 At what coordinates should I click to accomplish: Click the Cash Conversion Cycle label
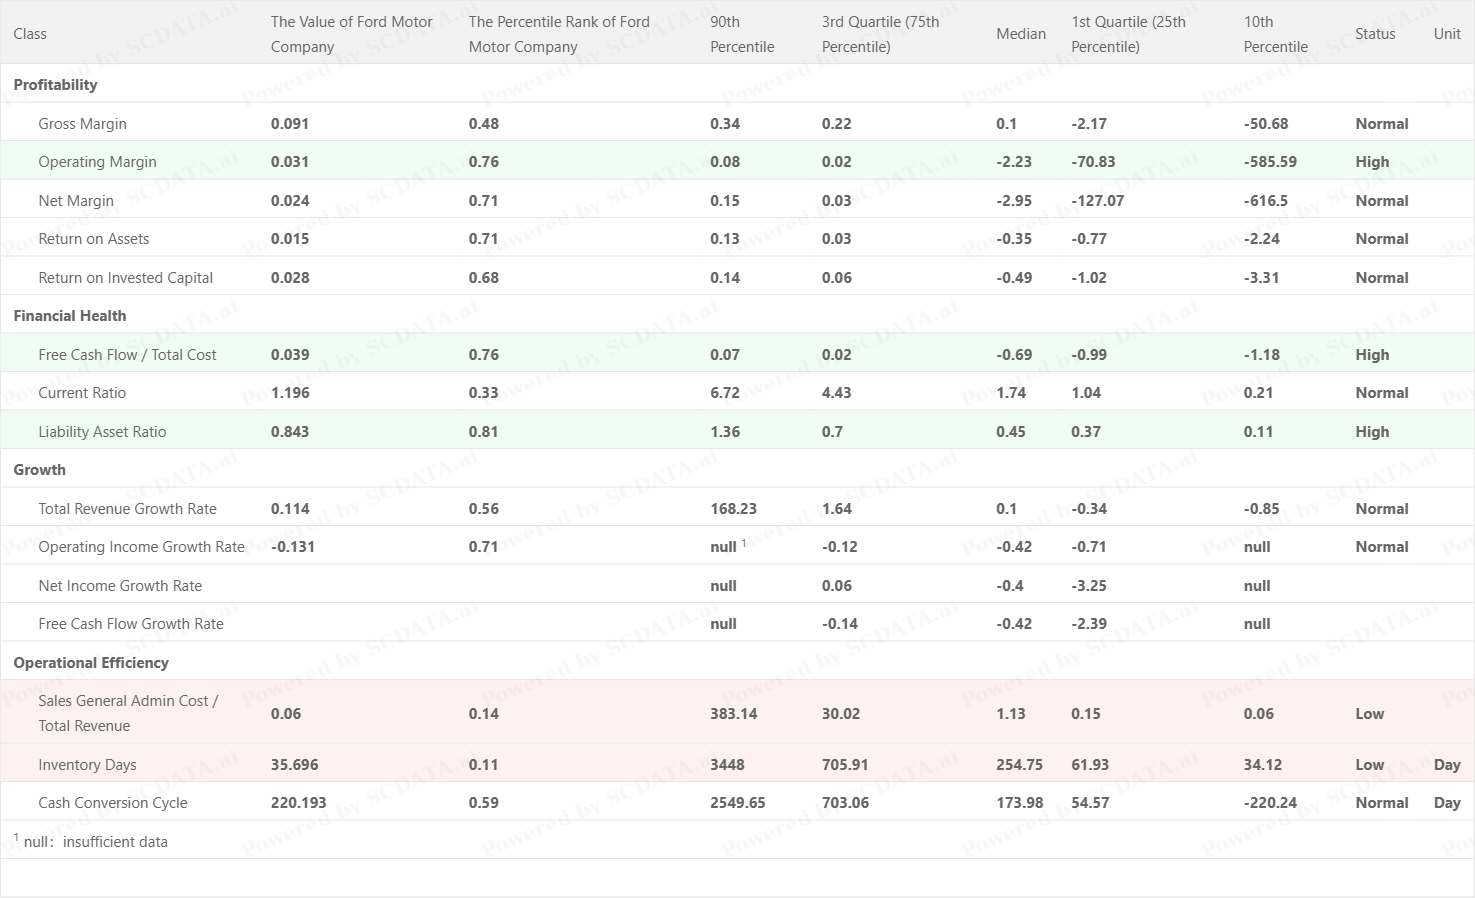(x=113, y=803)
